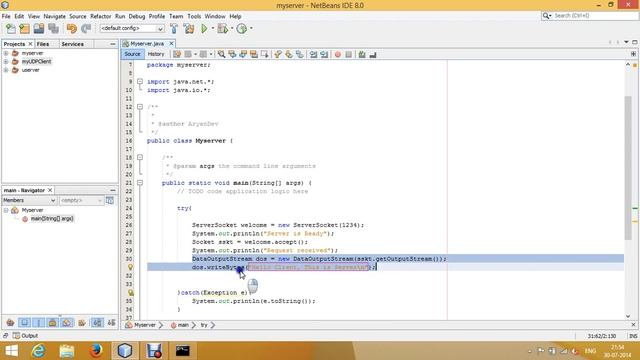Viewport: 640px width, 360px height.
Task: Click the Redo toolbar icon
Action: (86, 29)
